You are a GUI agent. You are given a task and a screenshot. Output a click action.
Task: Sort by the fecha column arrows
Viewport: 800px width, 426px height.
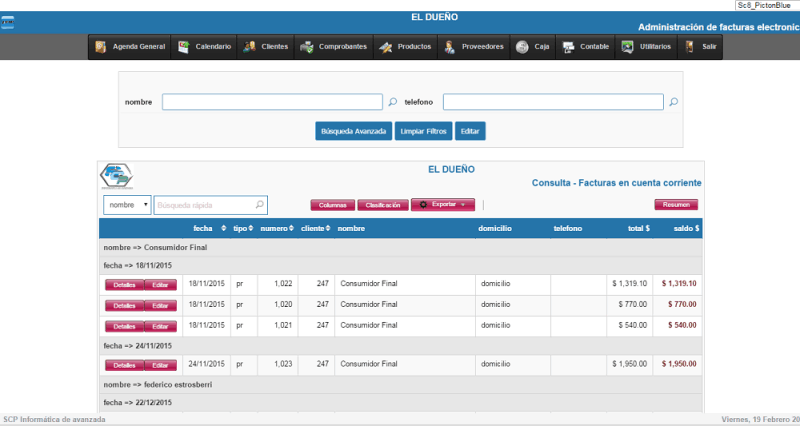tap(223, 229)
